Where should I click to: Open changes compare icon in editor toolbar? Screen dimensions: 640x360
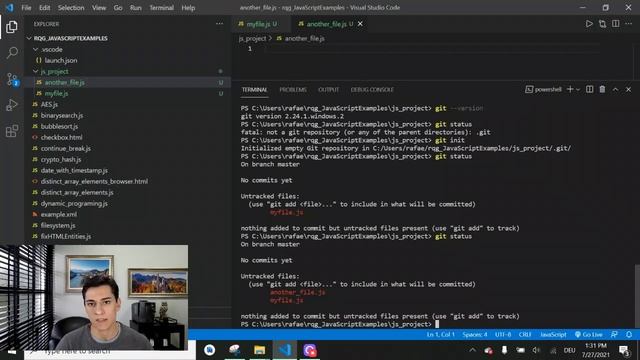tap(602, 24)
